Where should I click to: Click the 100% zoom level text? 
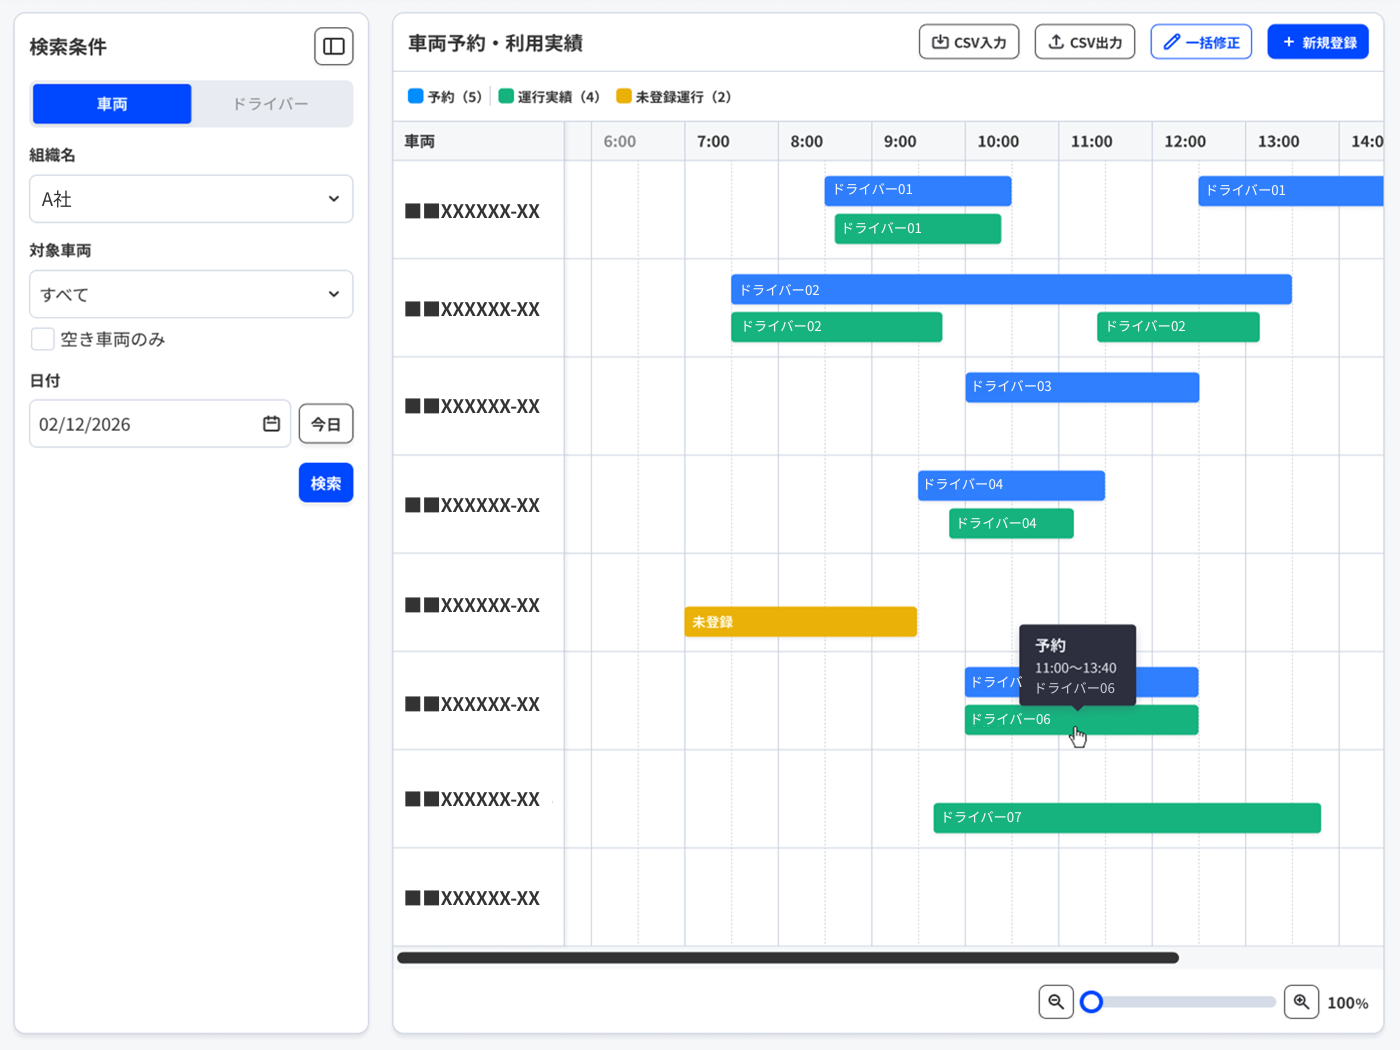tap(1348, 1003)
